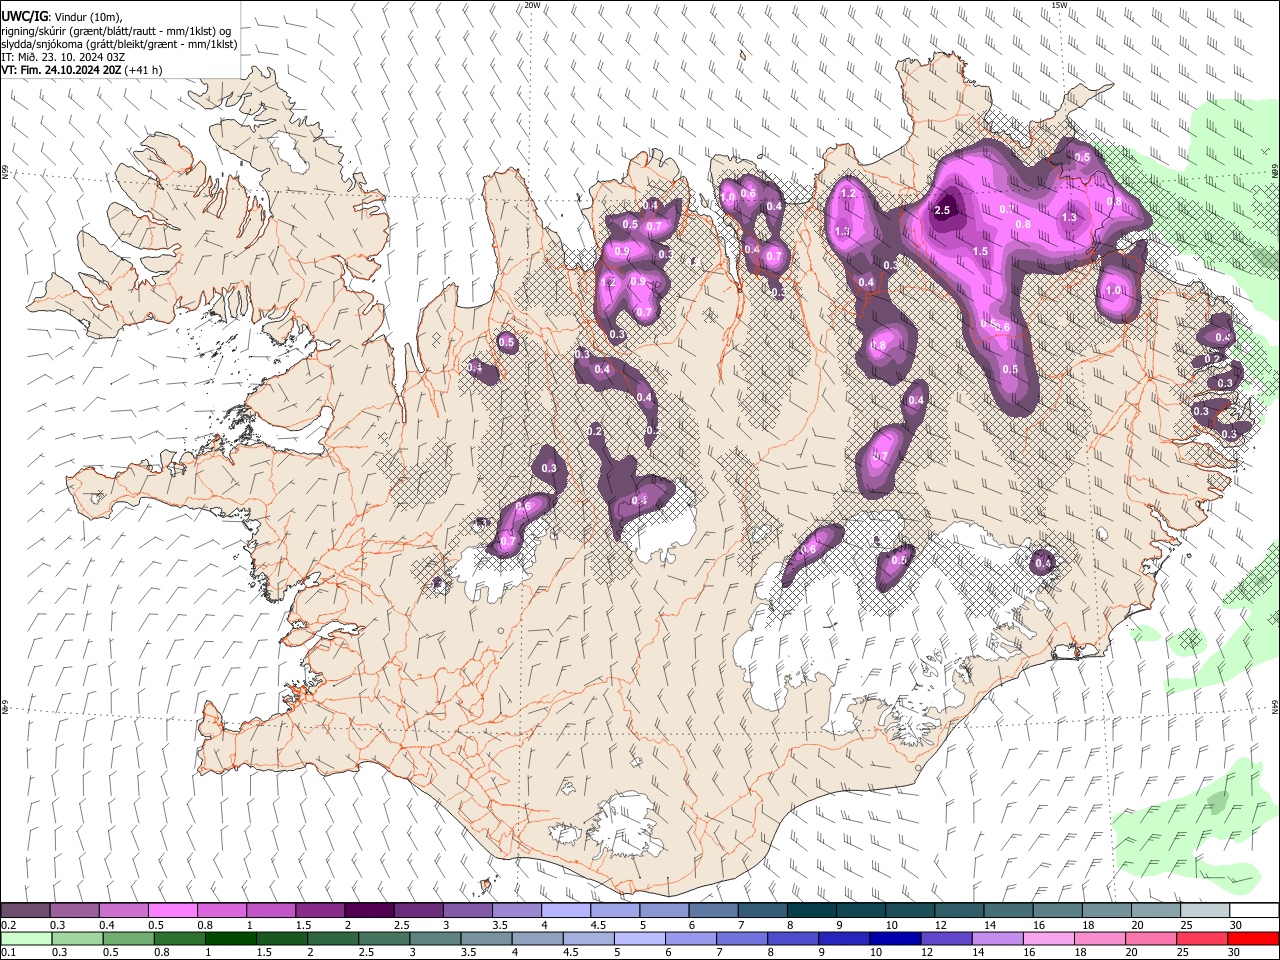The width and height of the screenshot is (1280, 960).
Task: Pick the white swatch at 30 on the snow scale
Action: coord(1254,910)
